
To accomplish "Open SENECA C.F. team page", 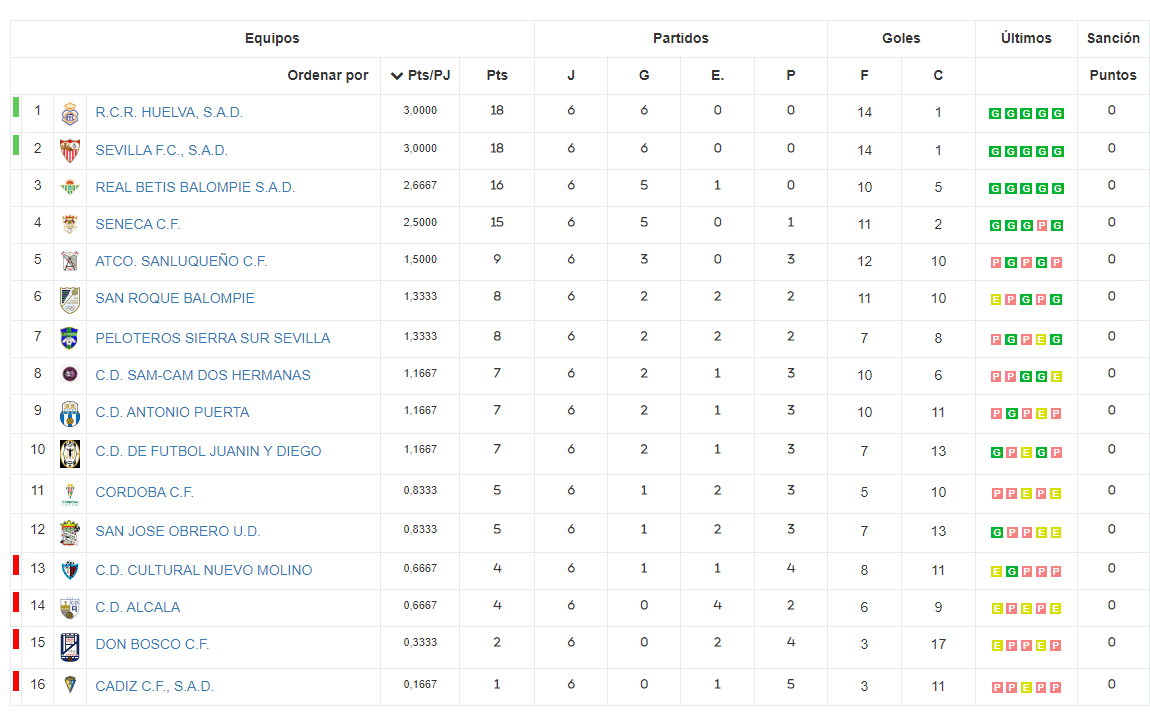I will (x=138, y=224).
